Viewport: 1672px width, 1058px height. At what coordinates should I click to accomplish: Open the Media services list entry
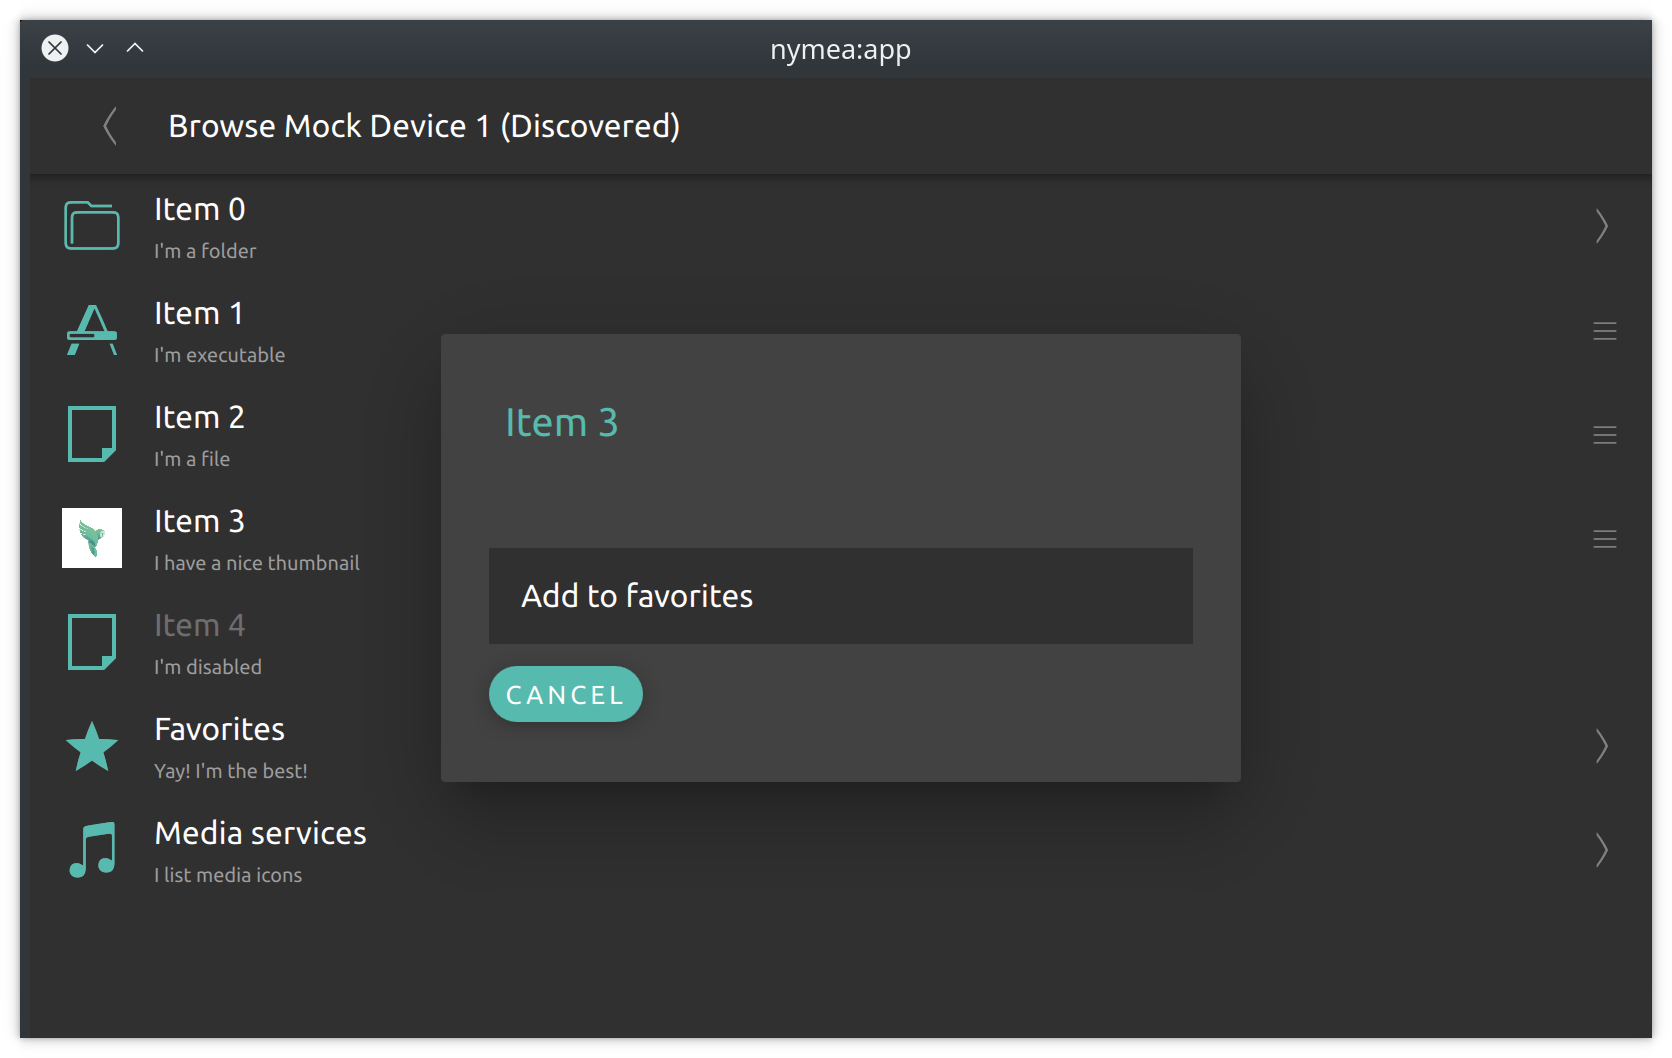[x=836, y=850]
